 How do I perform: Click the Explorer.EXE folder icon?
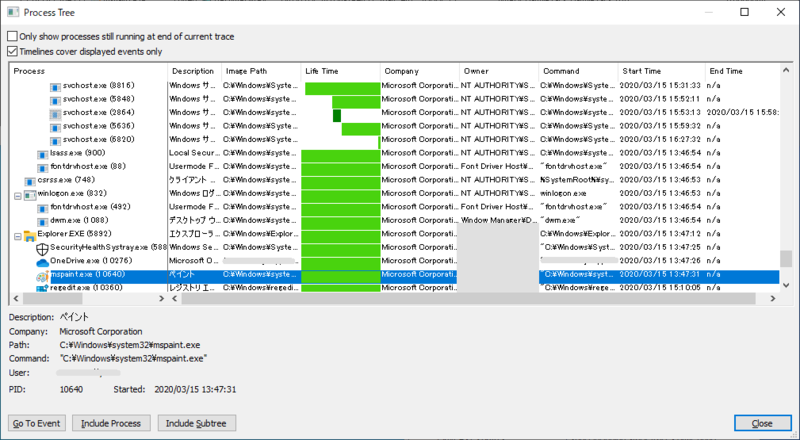(30, 235)
